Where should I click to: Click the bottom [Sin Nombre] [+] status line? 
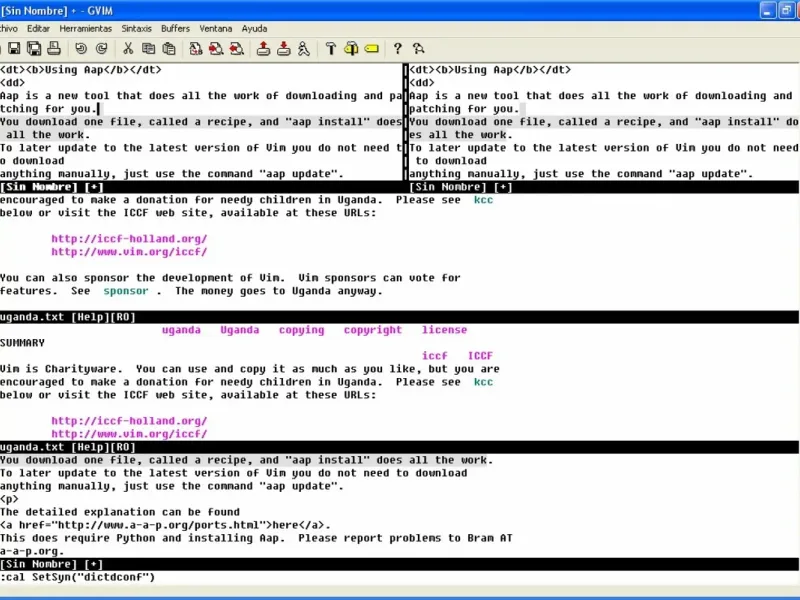[400, 564]
